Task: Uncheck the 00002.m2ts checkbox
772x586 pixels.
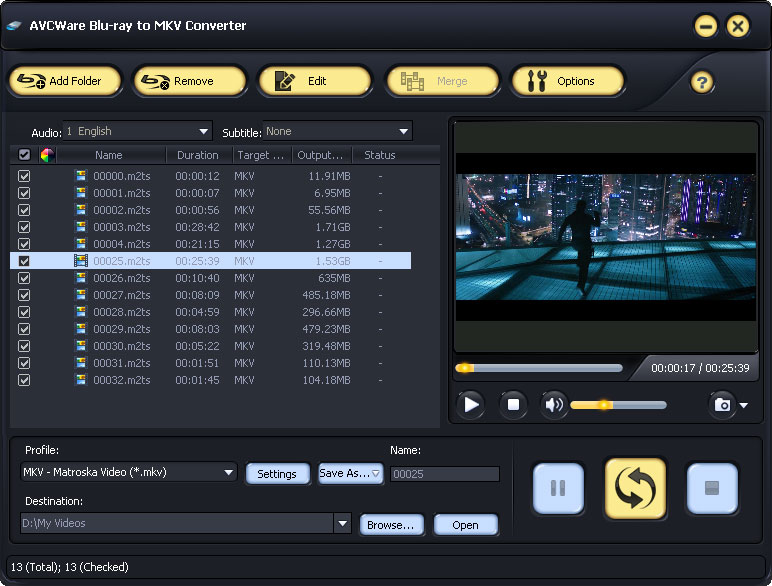Action: 24,210
